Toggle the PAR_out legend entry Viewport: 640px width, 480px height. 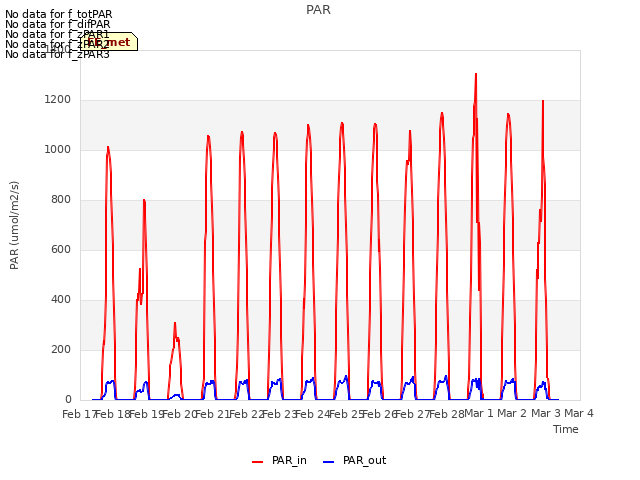[354, 460]
